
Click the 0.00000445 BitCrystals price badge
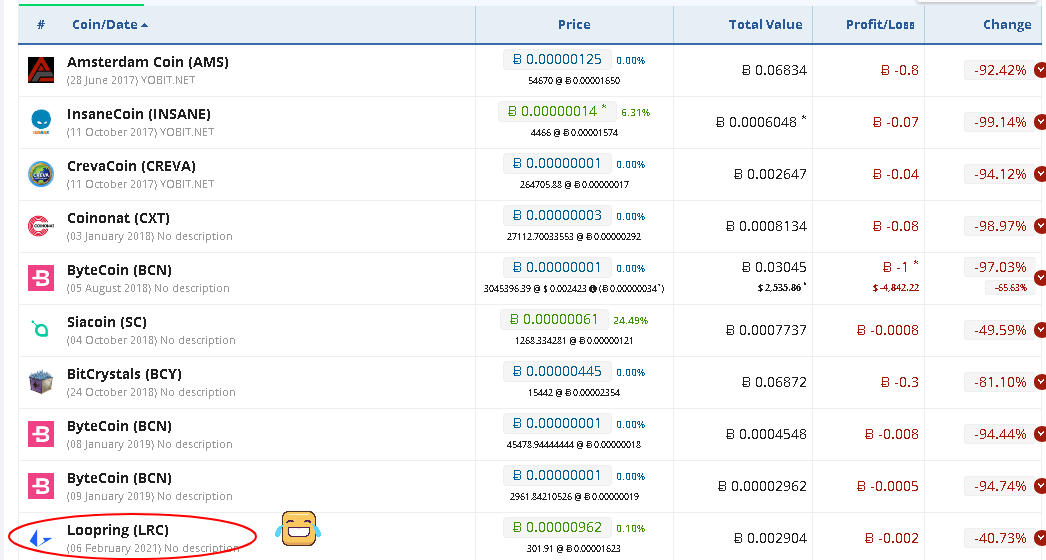click(556, 372)
